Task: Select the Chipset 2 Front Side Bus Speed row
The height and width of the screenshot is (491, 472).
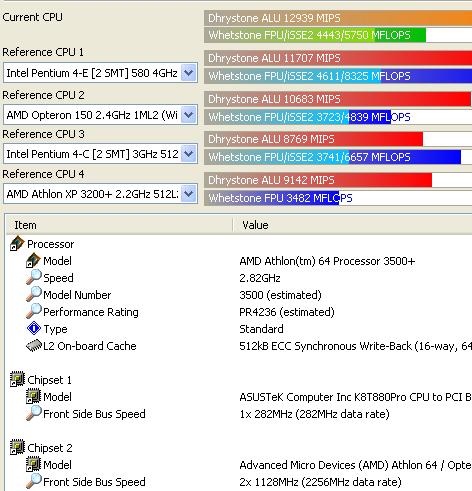Action: click(239, 482)
